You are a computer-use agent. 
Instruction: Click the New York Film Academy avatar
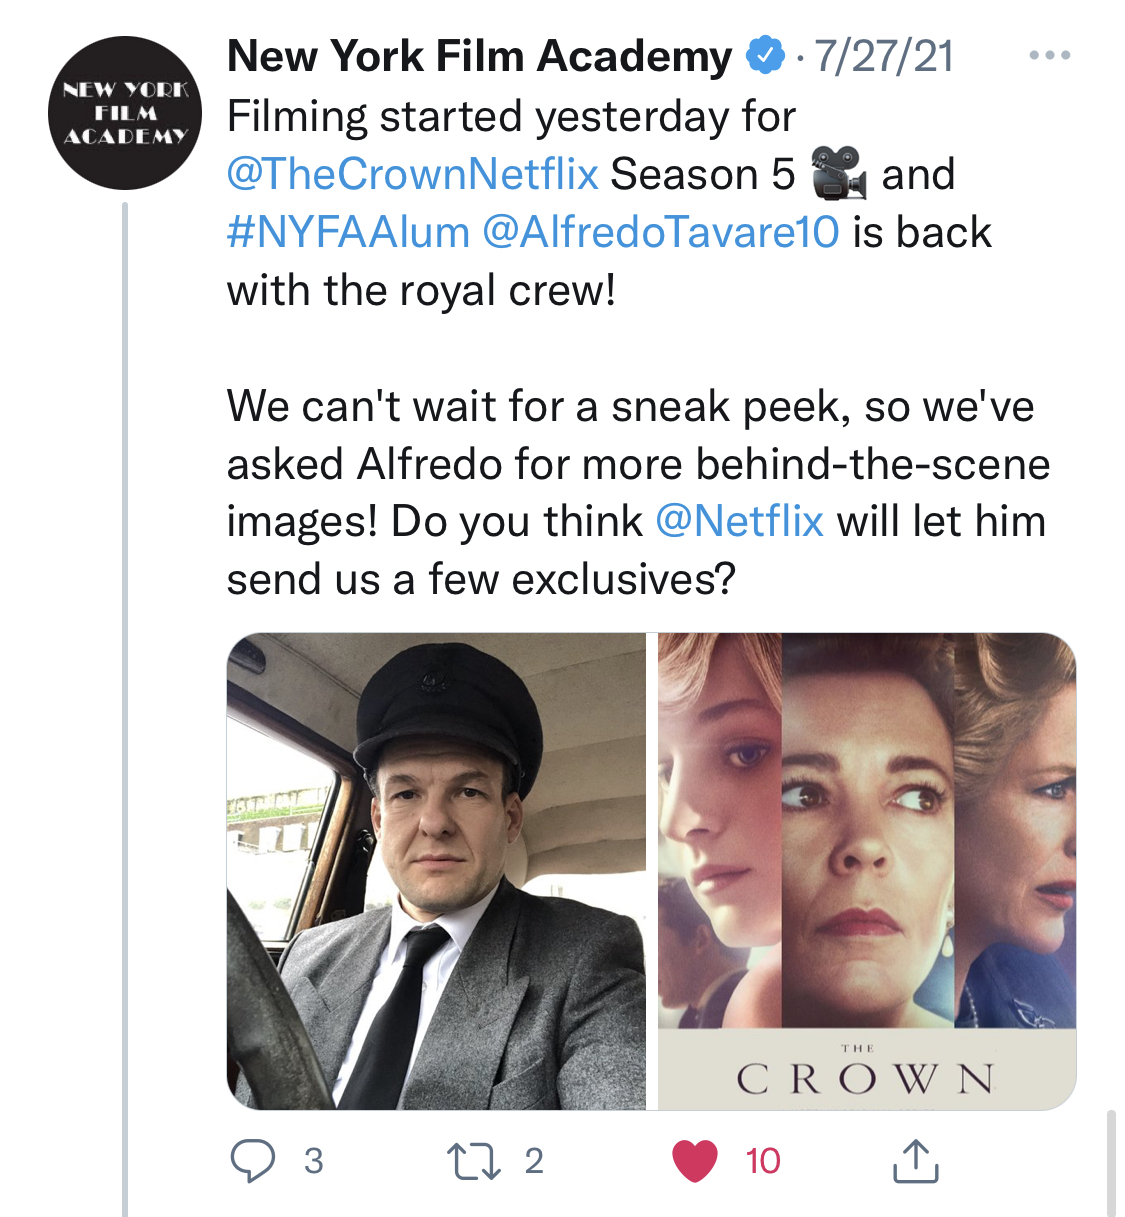tap(125, 113)
